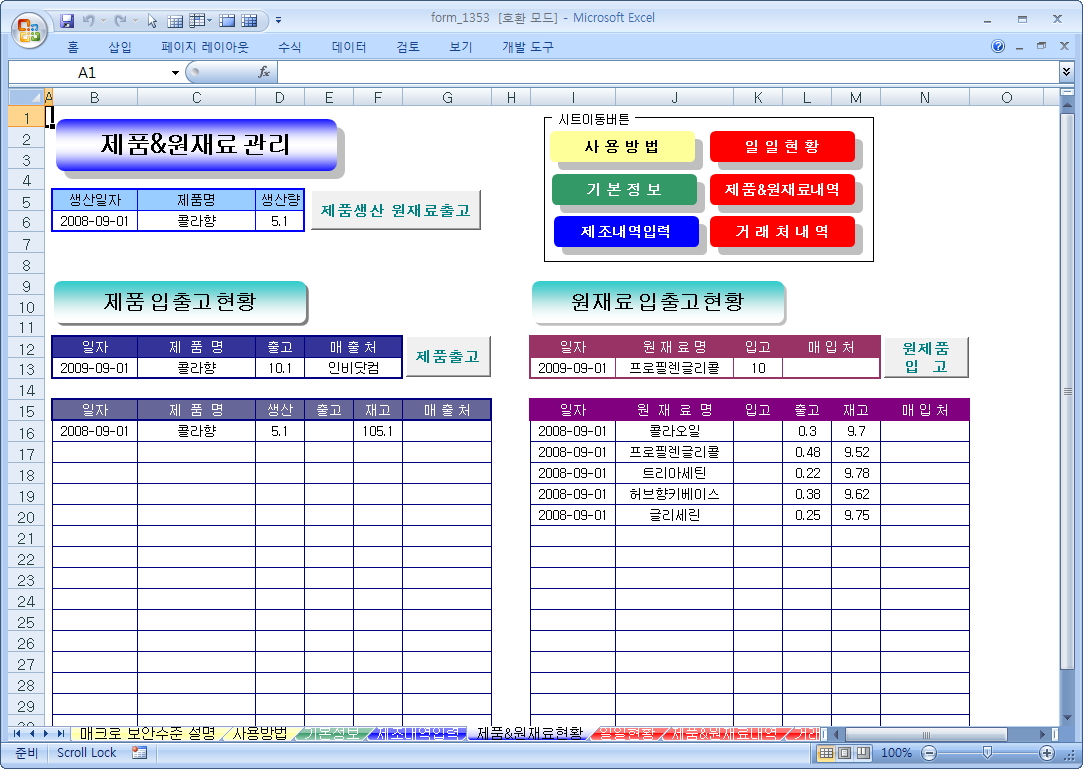Switch to Page Break Preview view

click(862, 752)
